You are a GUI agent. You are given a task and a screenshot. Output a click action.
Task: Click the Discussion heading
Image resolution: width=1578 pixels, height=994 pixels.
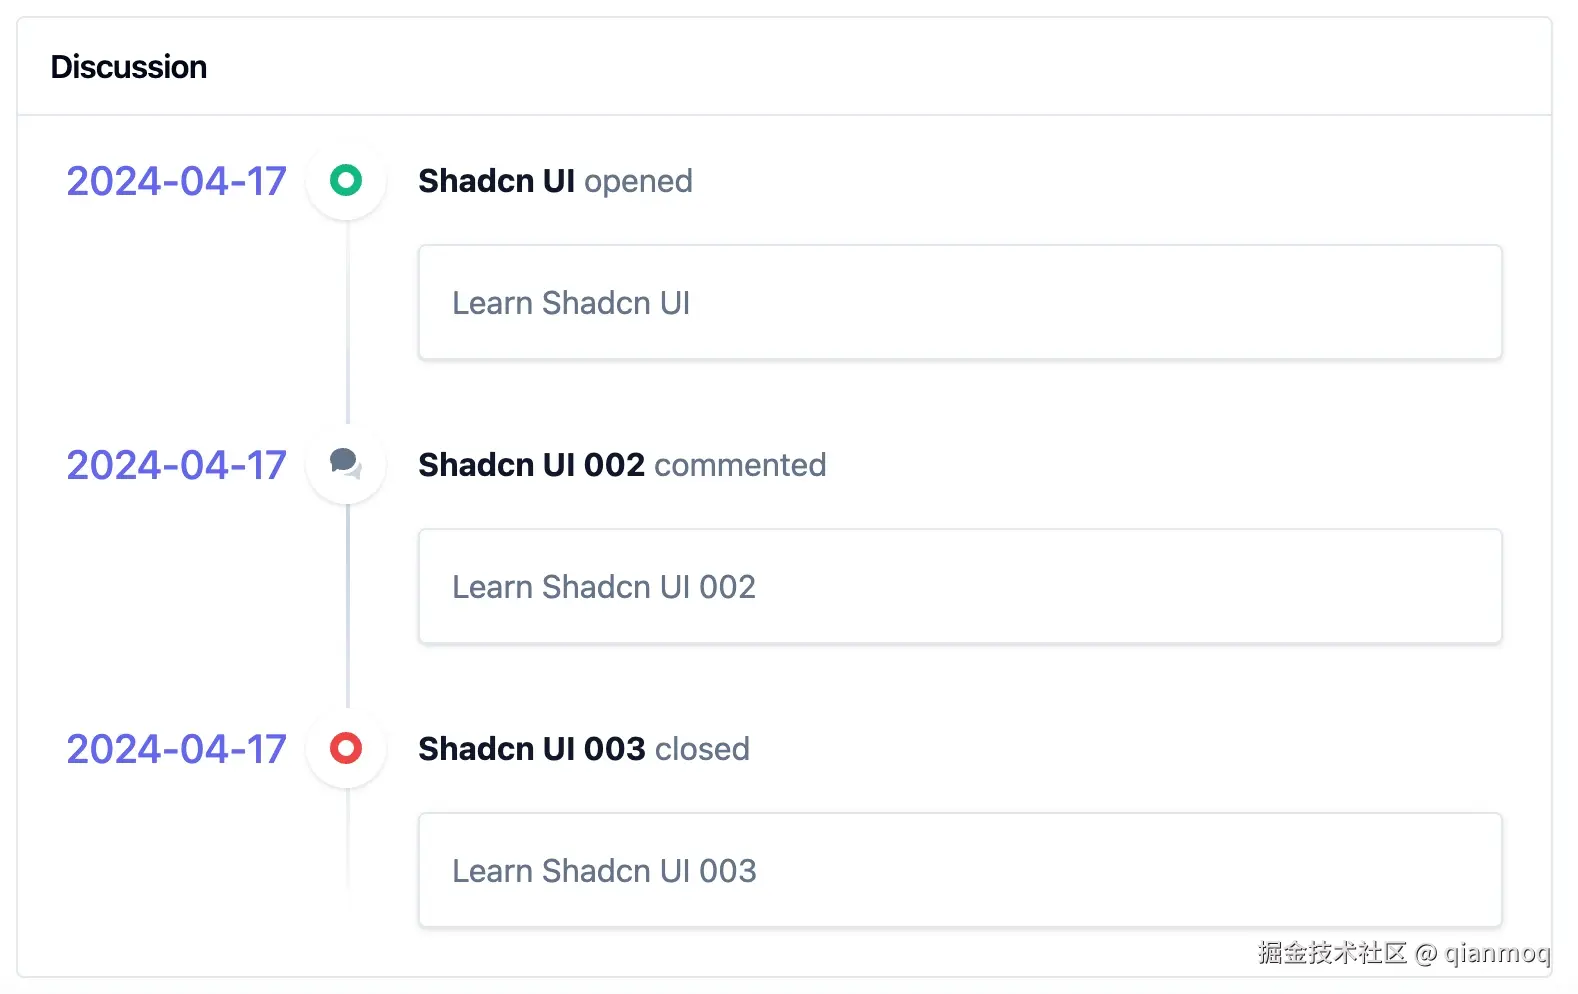click(129, 67)
